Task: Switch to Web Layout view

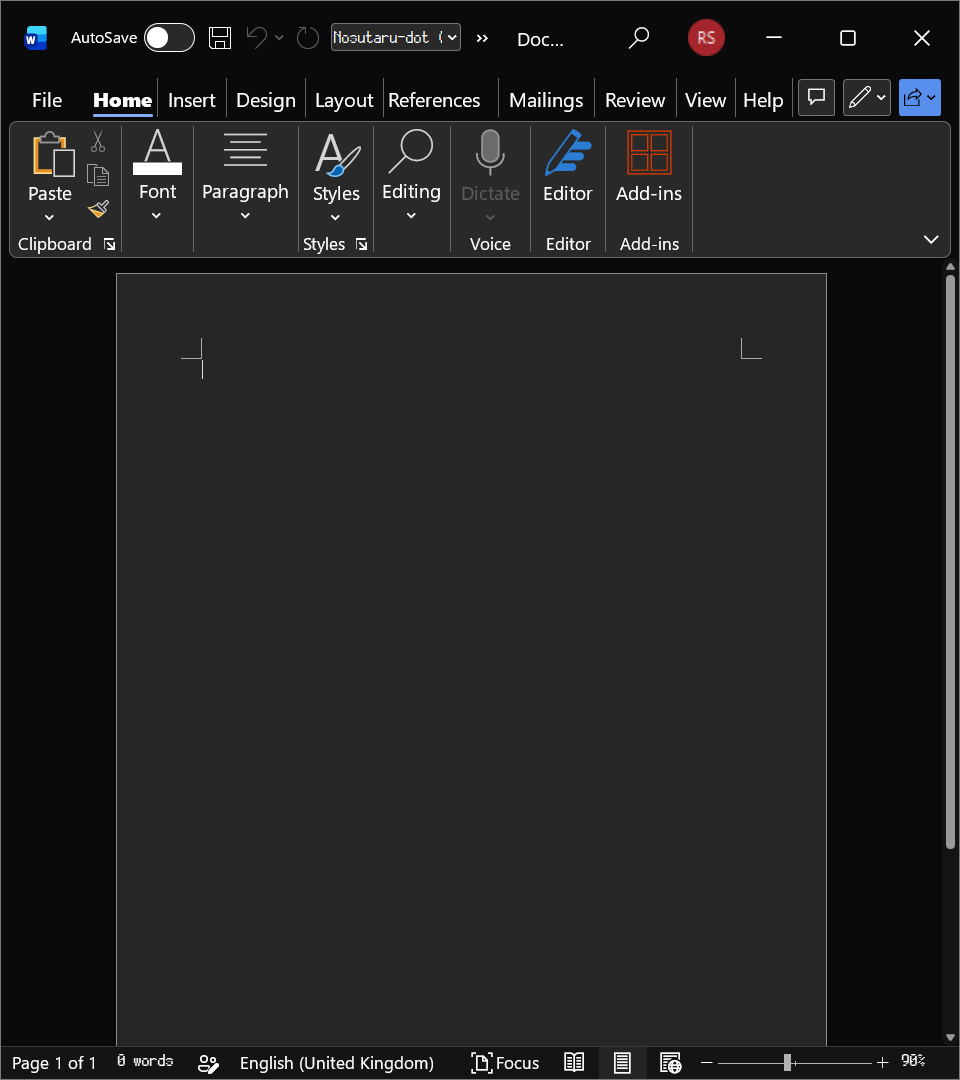Action: (x=670, y=1063)
